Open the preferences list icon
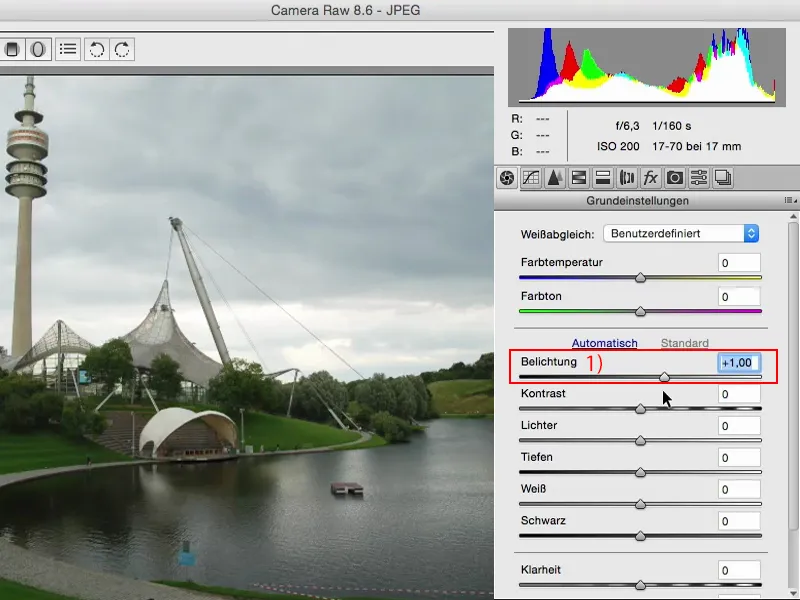Screen dimensions: 800x600 (x=68, y=49)
